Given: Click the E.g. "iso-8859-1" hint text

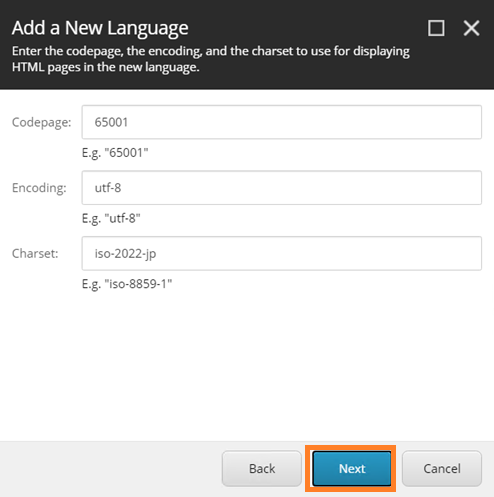Looking at the screenshot, I should (x=127, y=284).
